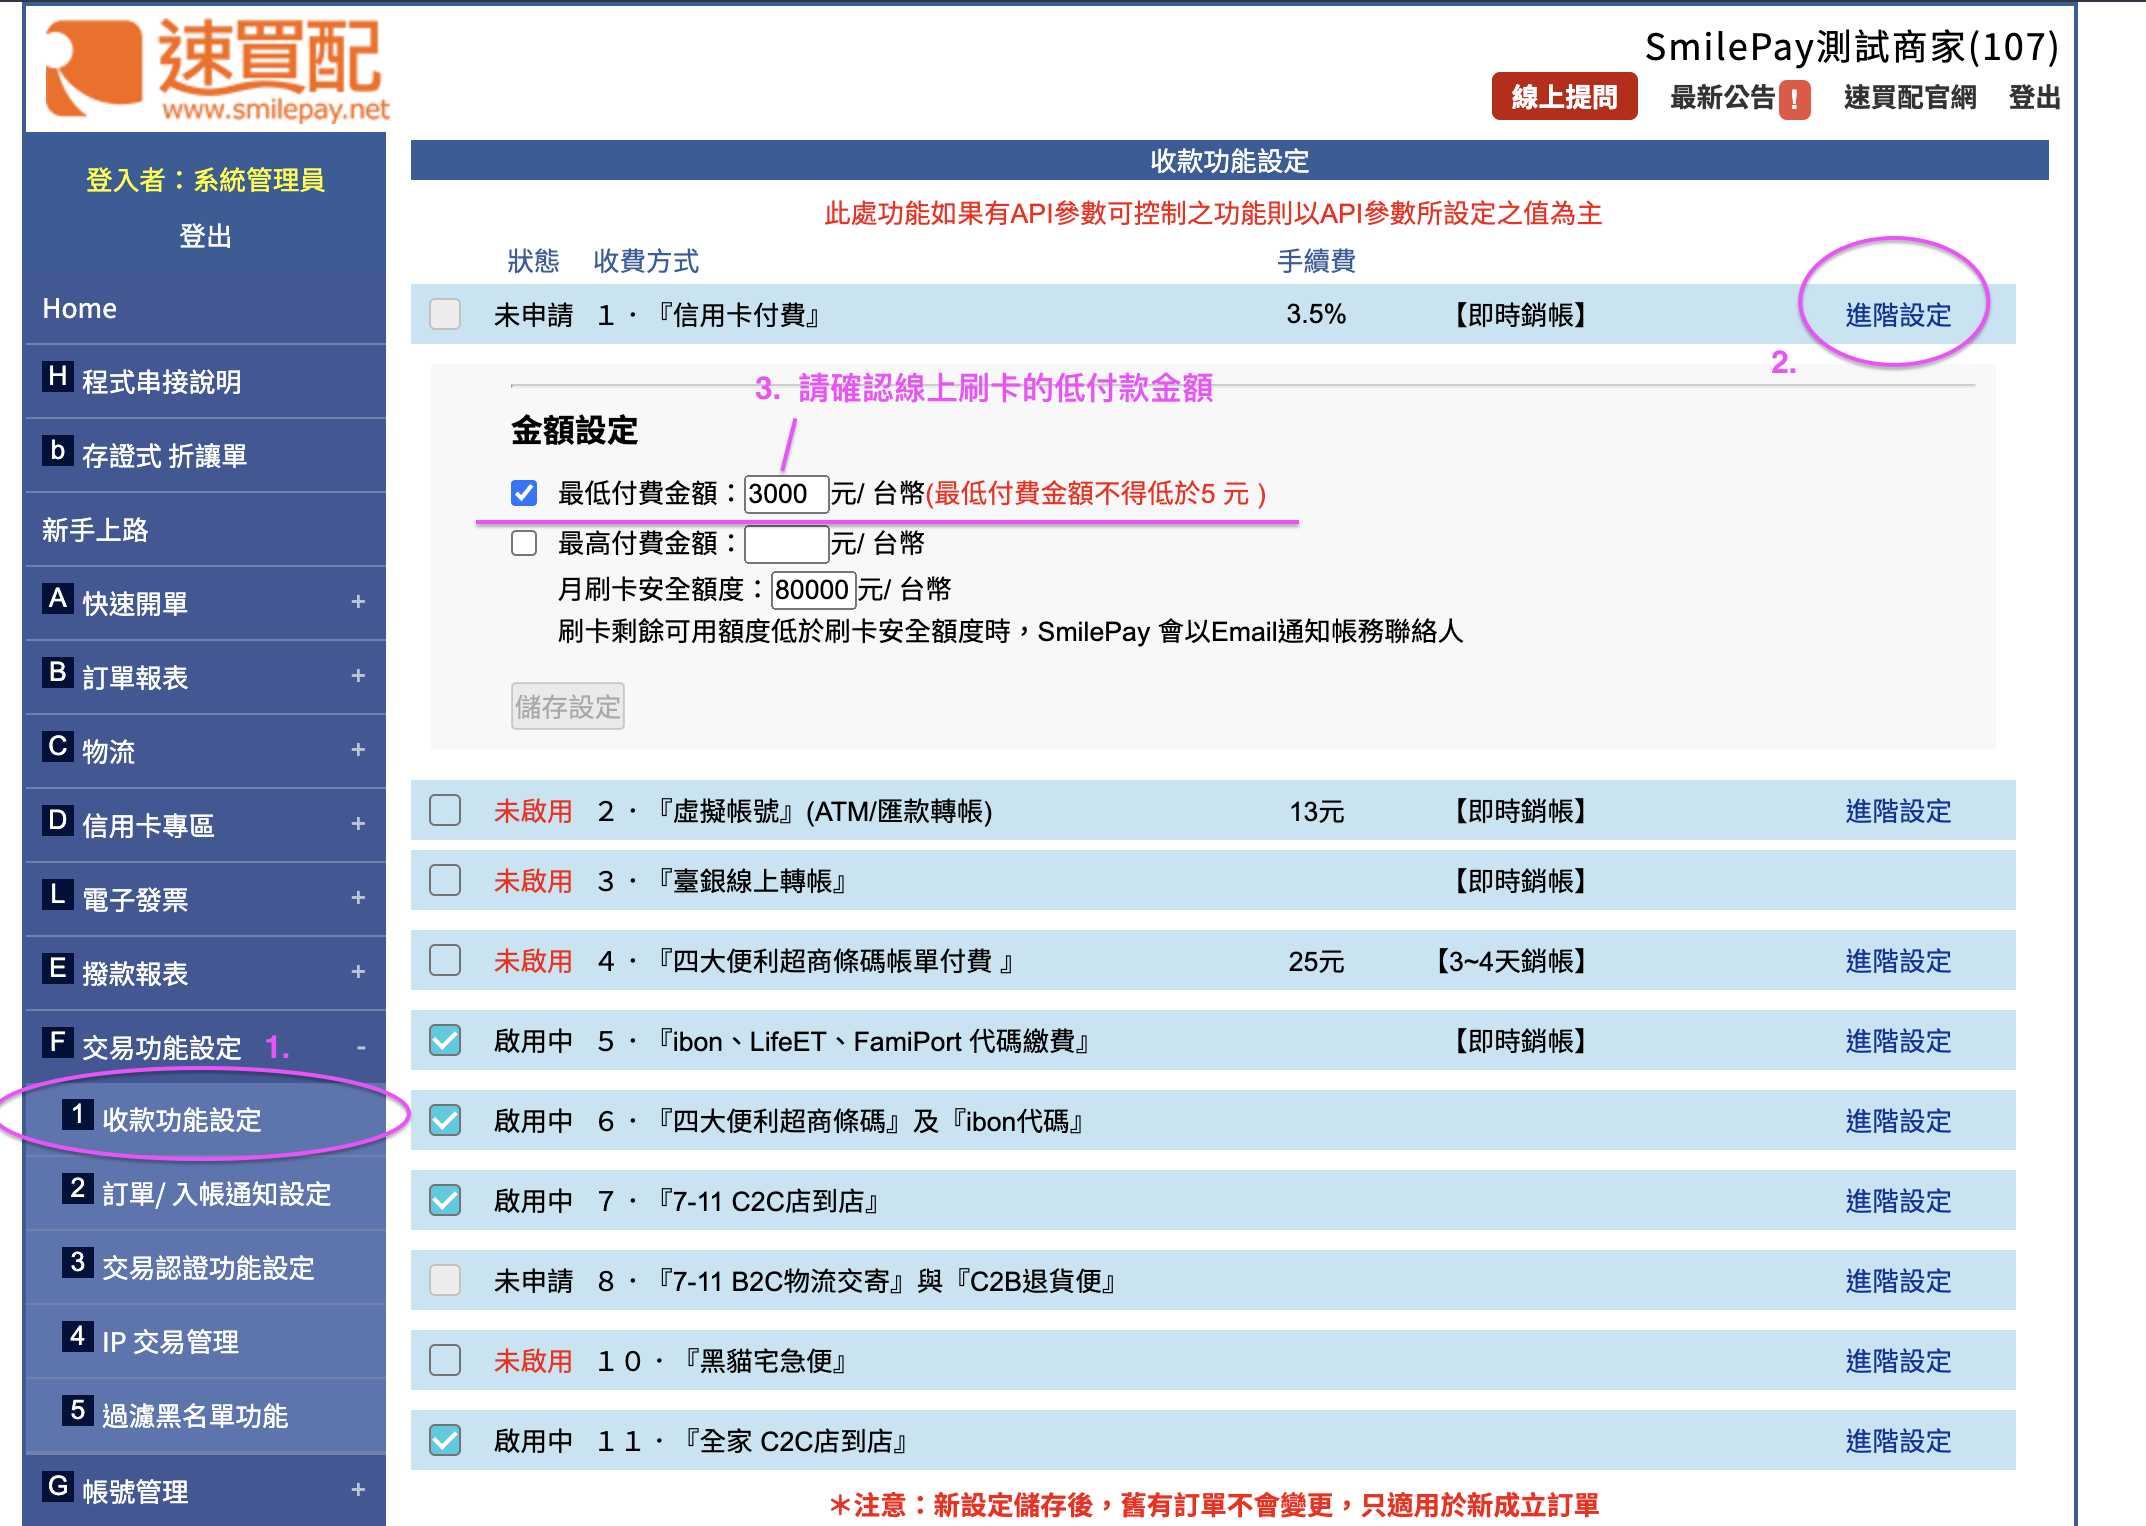2146x1526 pixels.
Task: Click the L icon for 電子發票
Action: (x=58, y=895)
